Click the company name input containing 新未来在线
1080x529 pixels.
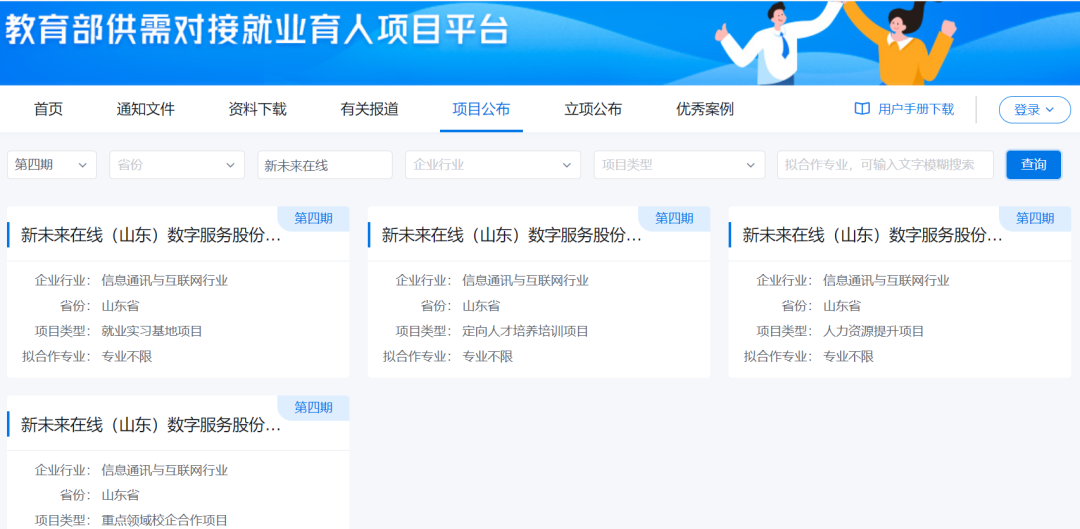pyautogui.click(x=325, y=165)
